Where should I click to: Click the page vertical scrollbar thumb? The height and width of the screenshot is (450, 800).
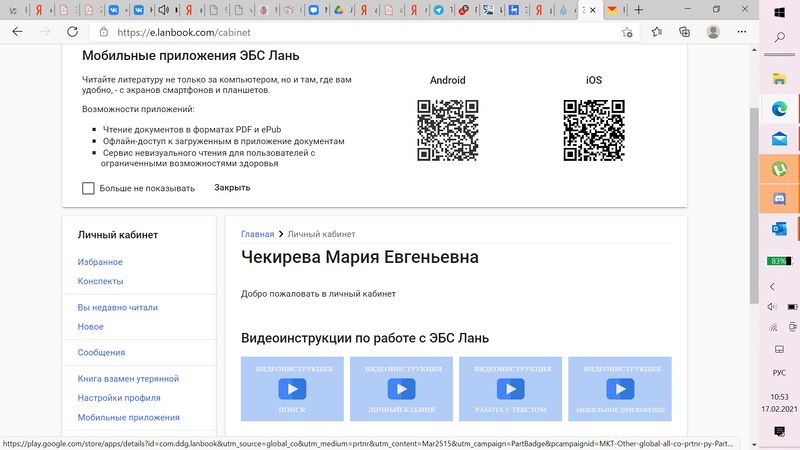(x=754, y=206)
